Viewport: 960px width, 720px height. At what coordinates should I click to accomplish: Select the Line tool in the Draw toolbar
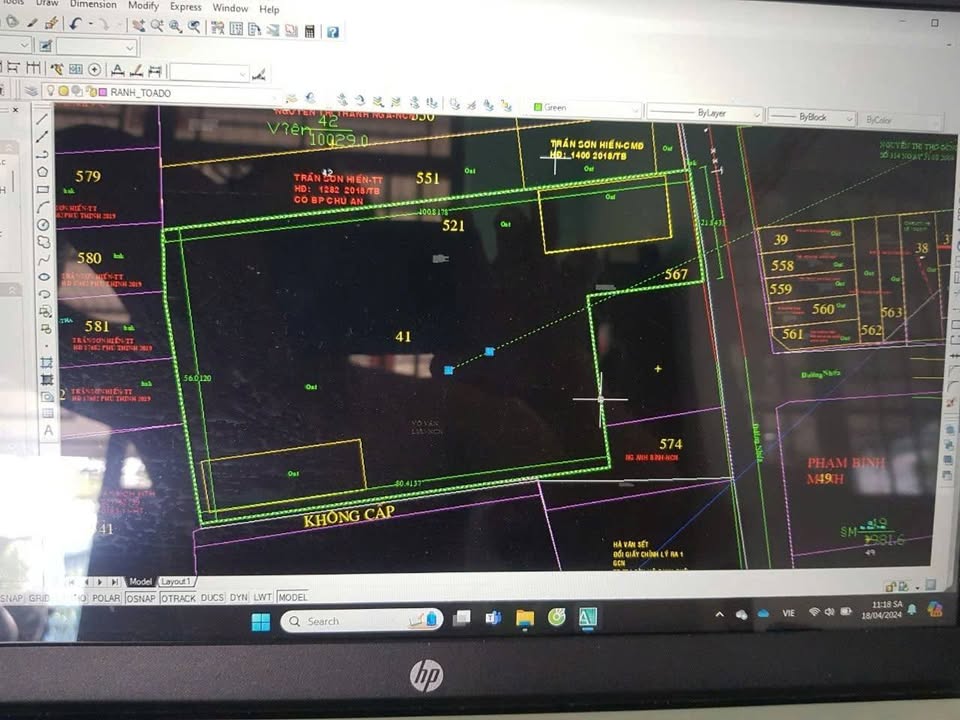coord(42,118)
